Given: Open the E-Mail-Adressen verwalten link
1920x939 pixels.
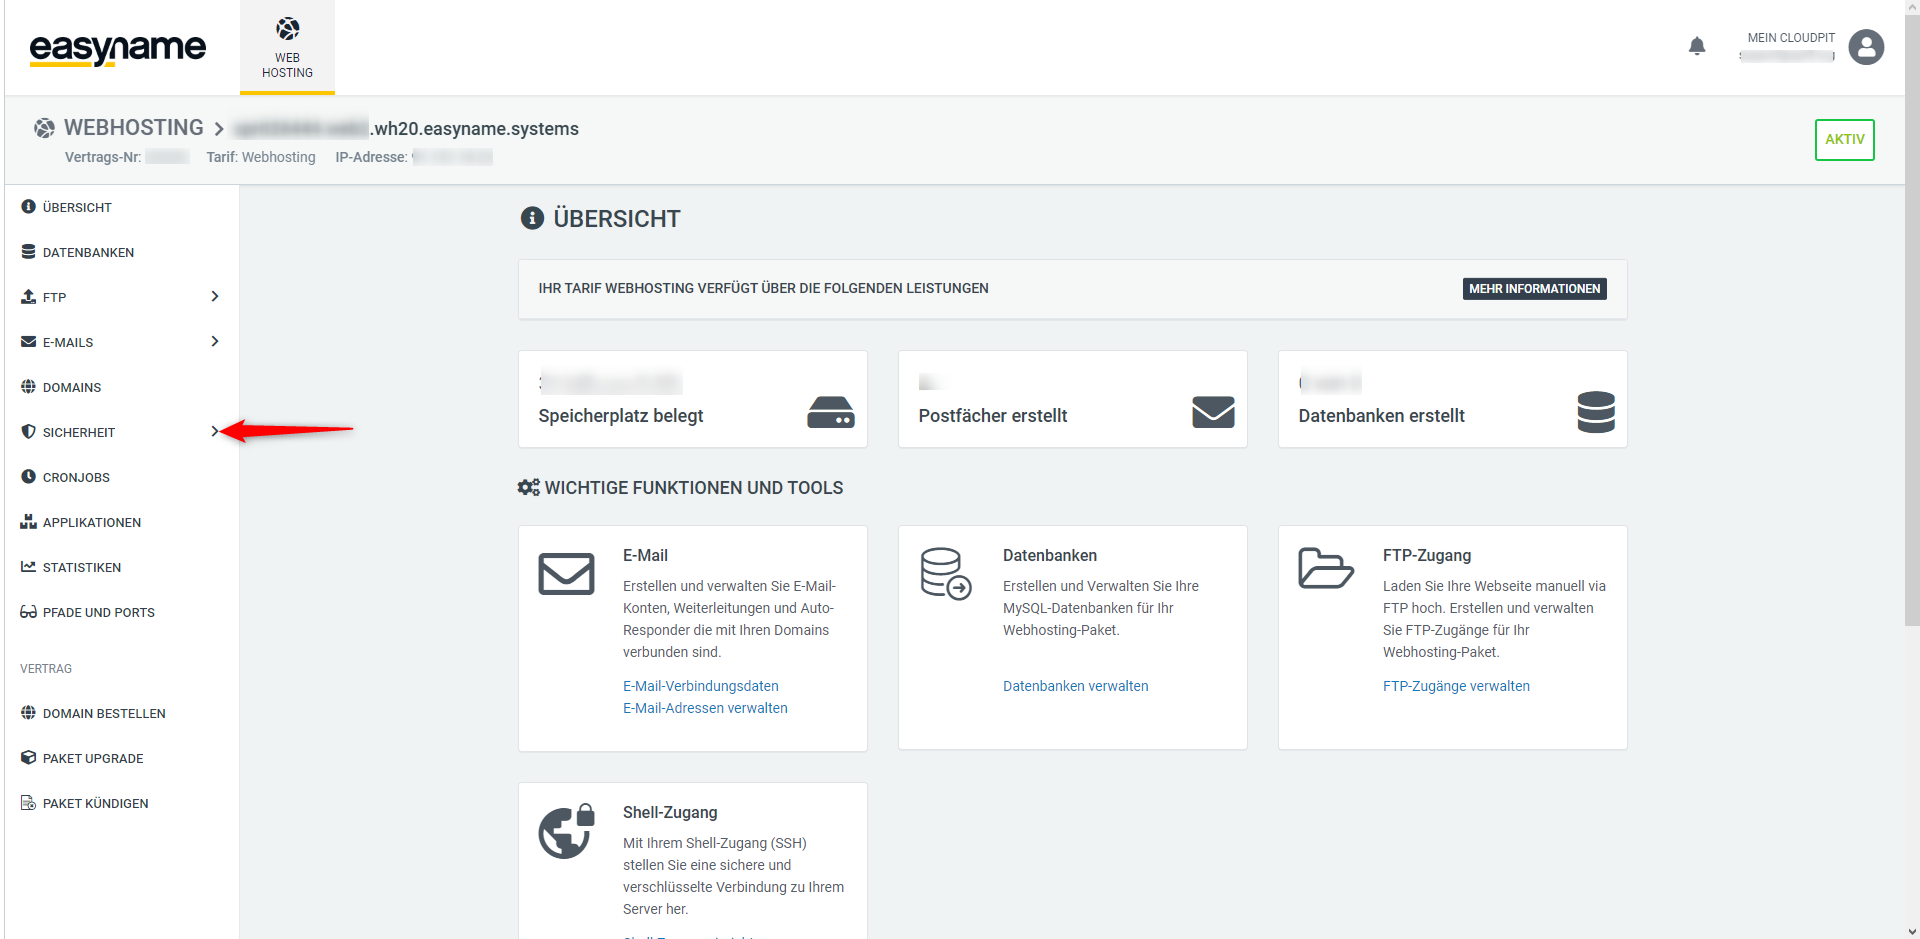Looking at the screenshot, I should point(705,708).
